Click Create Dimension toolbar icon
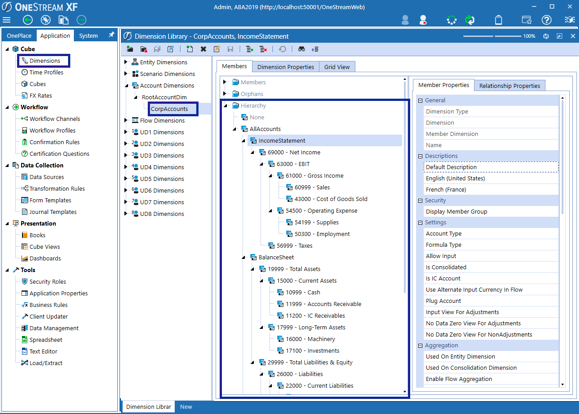Screen dimensions: 579x414 click(130, 49)
